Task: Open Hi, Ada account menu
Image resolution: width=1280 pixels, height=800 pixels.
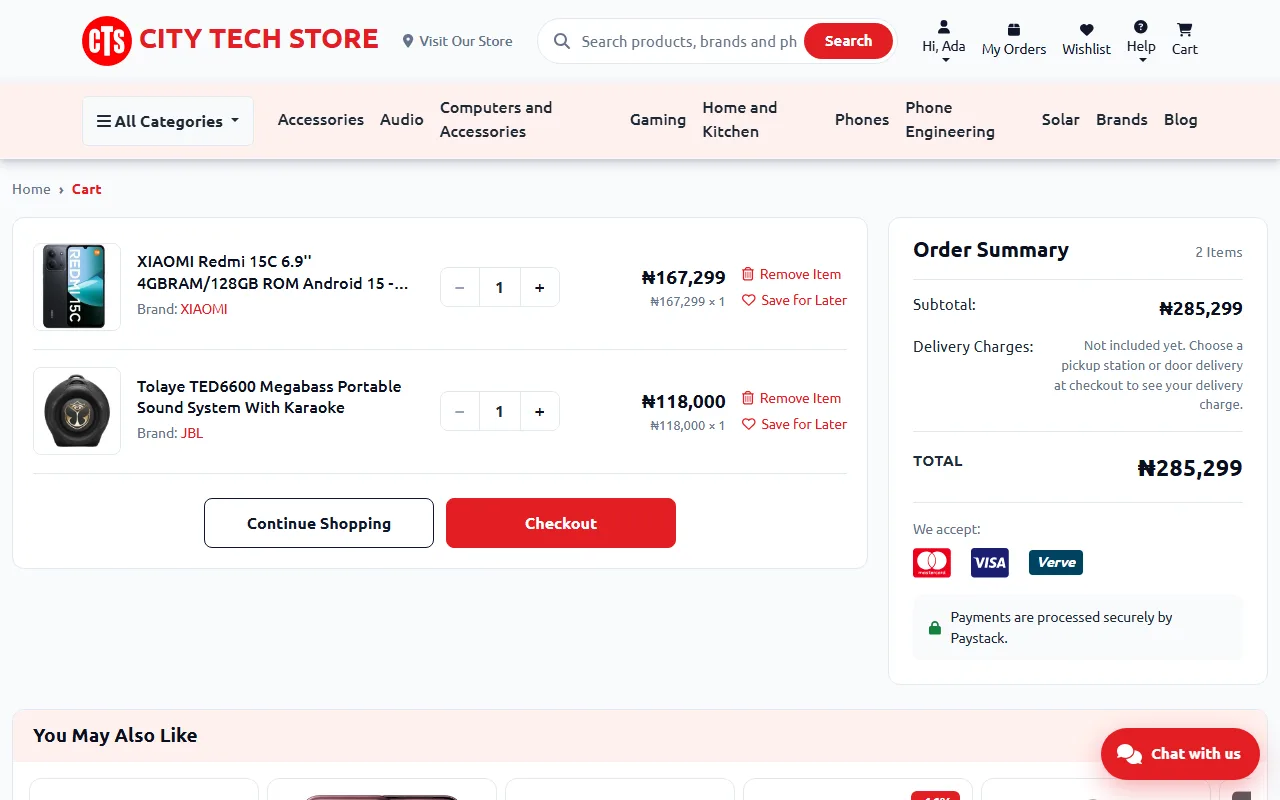Action: click(944, 41)
